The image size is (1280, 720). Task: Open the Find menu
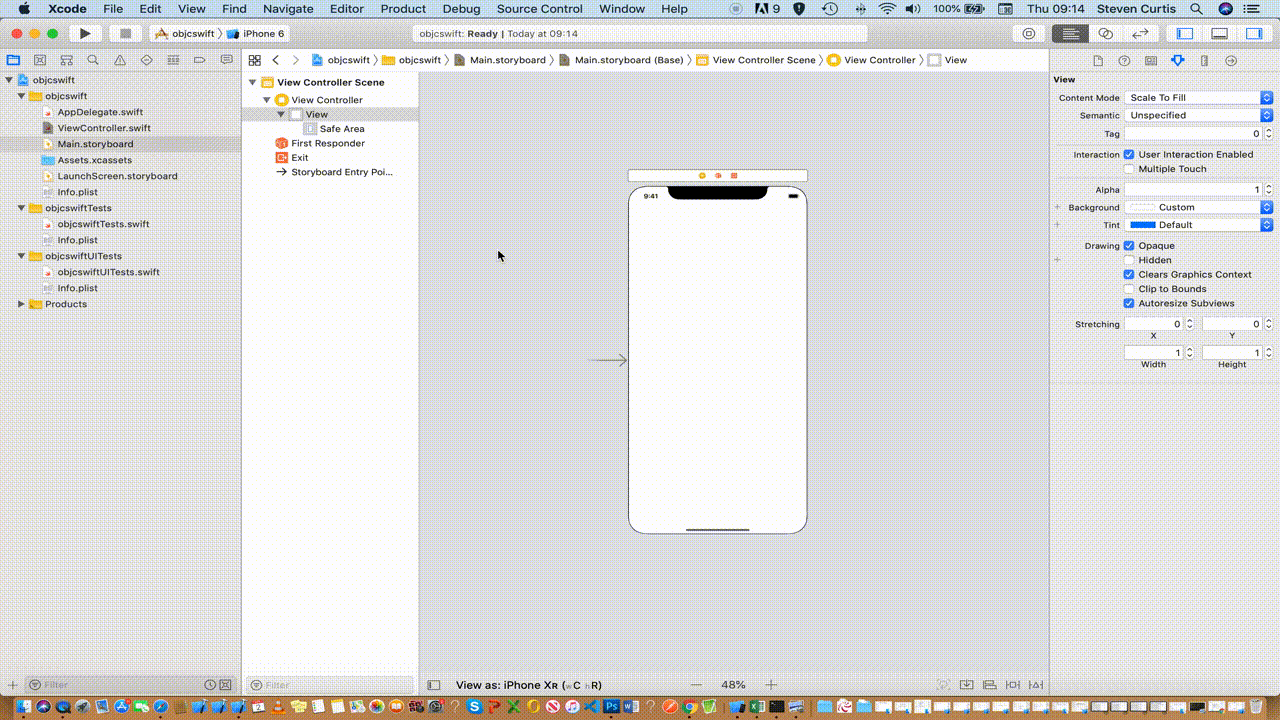pyautogui.click(x=234, y=9)
